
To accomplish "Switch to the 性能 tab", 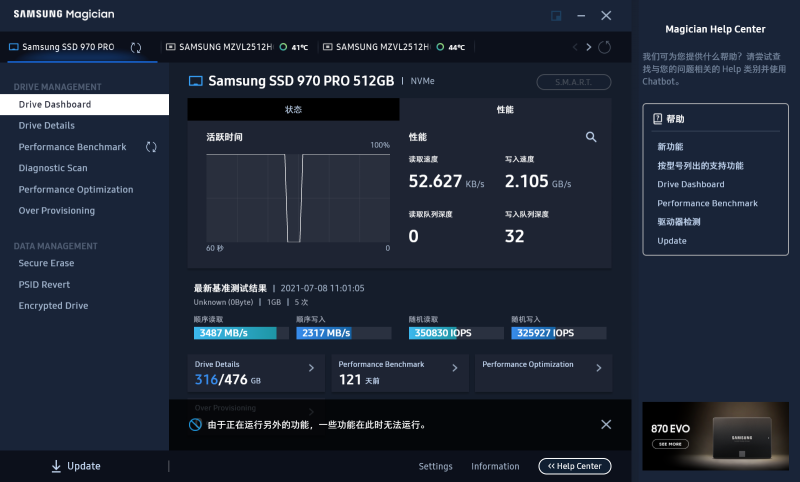I will coord(505,109).
